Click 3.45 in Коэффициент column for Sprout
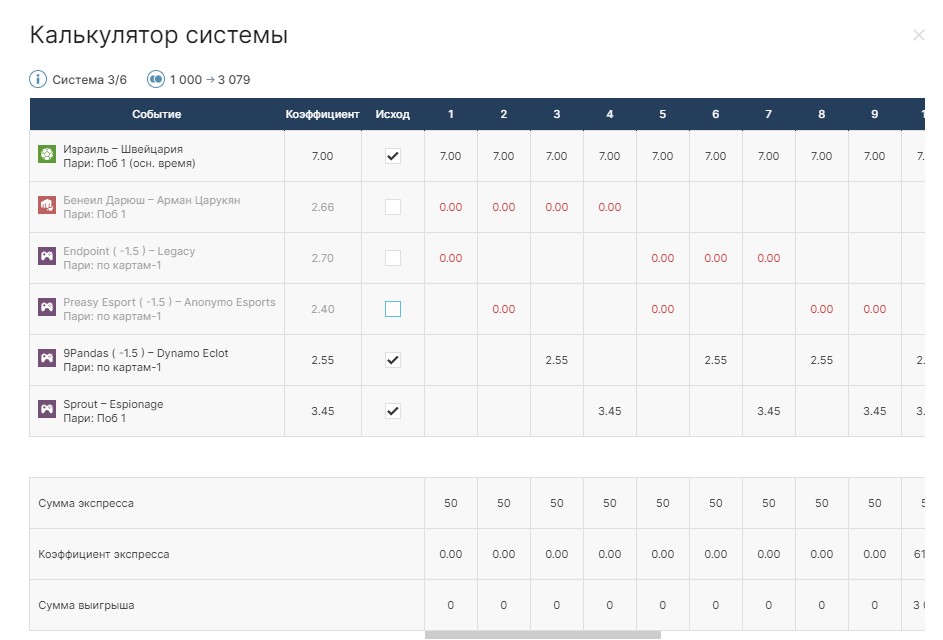Screen dimensions: 943x640 322,411
